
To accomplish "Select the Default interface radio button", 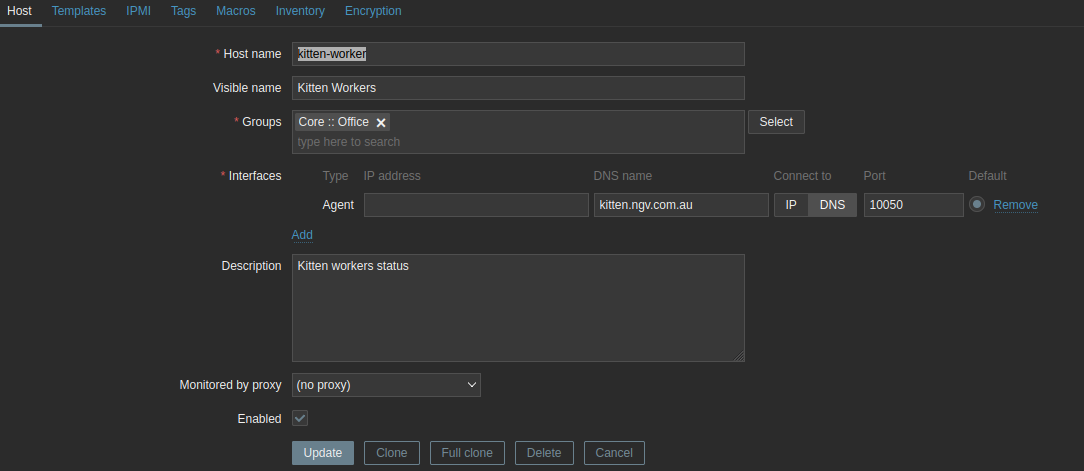I will (x=977, y=204).
